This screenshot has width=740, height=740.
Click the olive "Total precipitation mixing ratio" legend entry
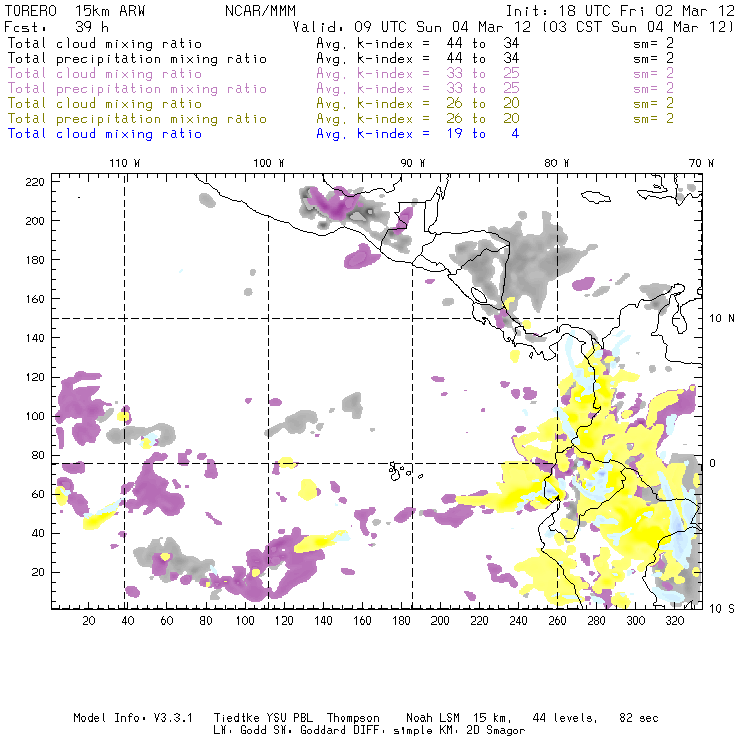click(137, 119)
